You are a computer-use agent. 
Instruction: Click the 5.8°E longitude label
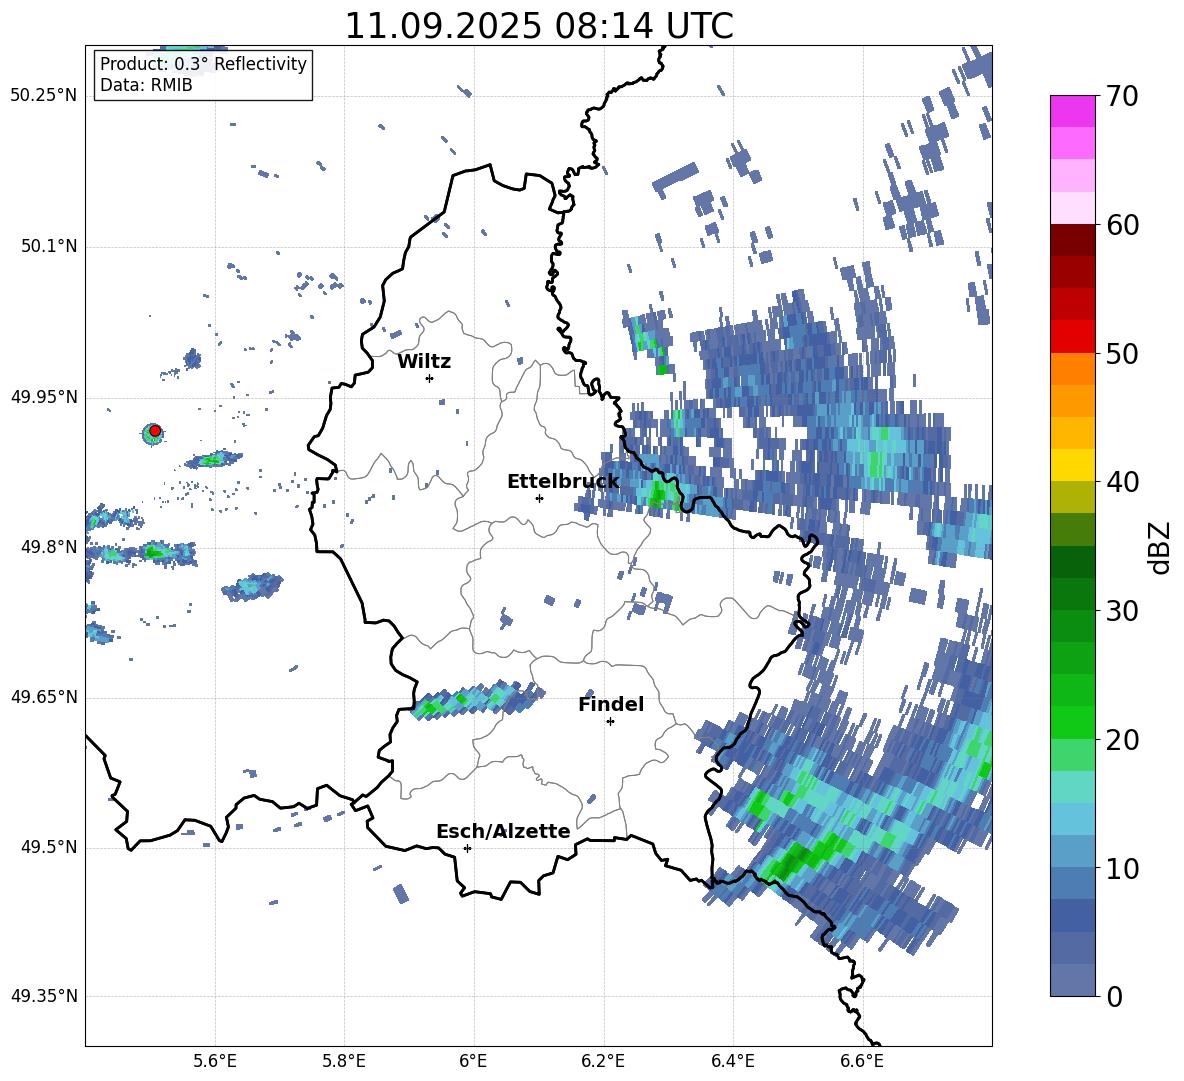pyautogui.click(x=344, y=1061)
